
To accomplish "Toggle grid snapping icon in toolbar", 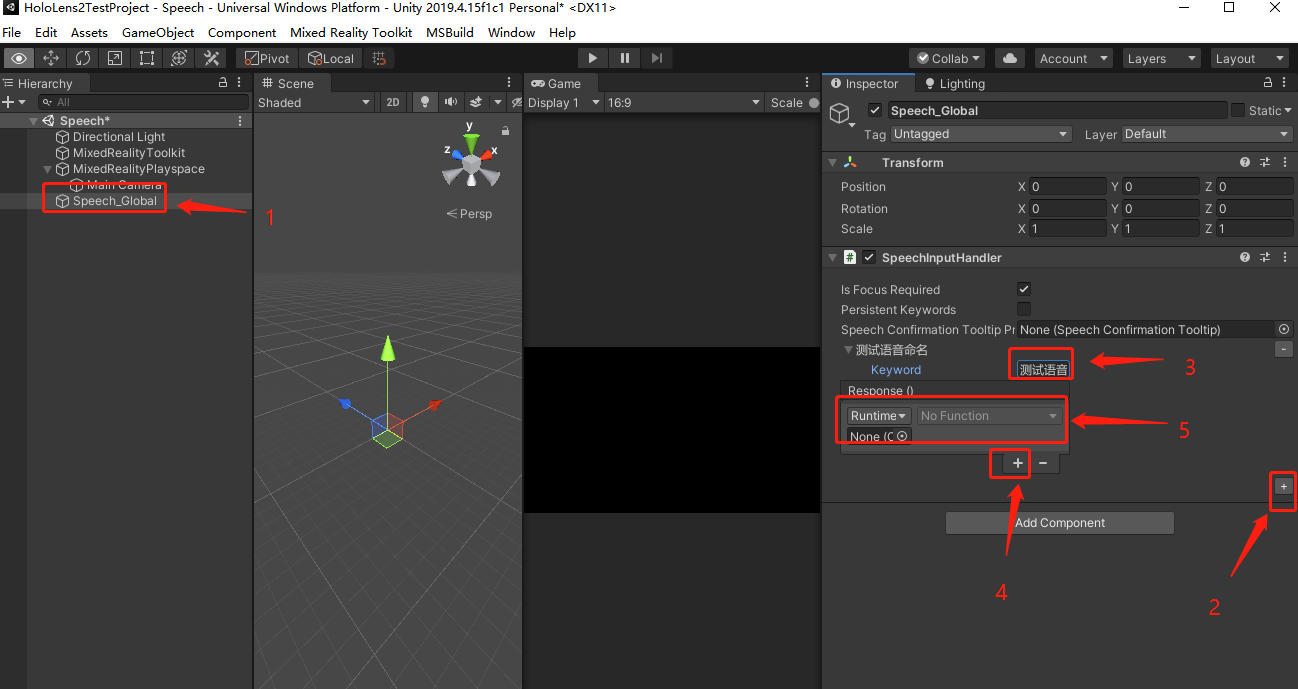I will coord(379,58).
